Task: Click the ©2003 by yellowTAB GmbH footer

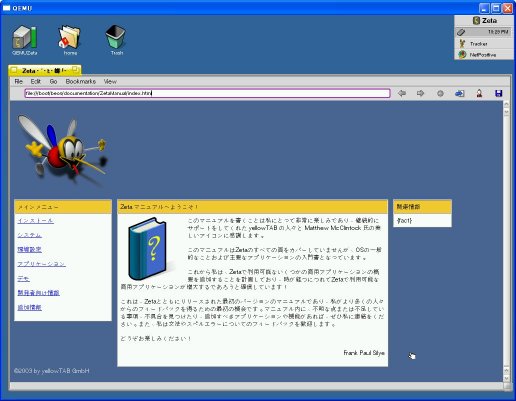Action: (52, 371)
